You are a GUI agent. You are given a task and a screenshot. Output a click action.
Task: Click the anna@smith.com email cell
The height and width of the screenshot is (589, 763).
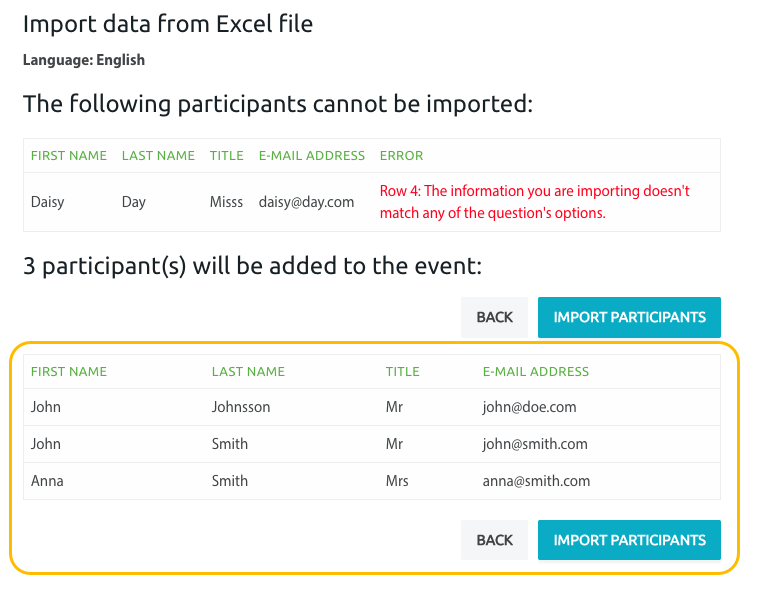[536, 481]
